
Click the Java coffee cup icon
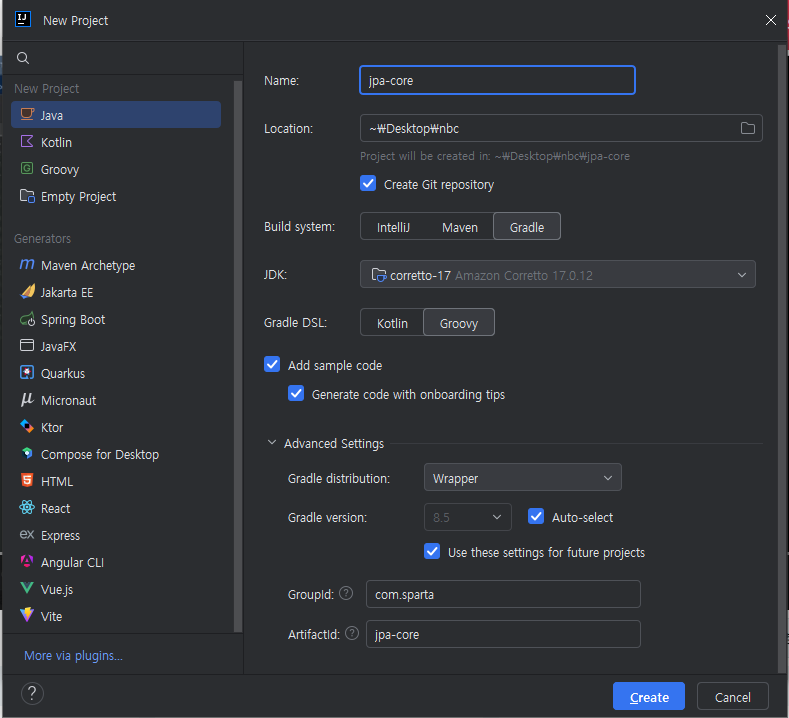pos(27,114)
